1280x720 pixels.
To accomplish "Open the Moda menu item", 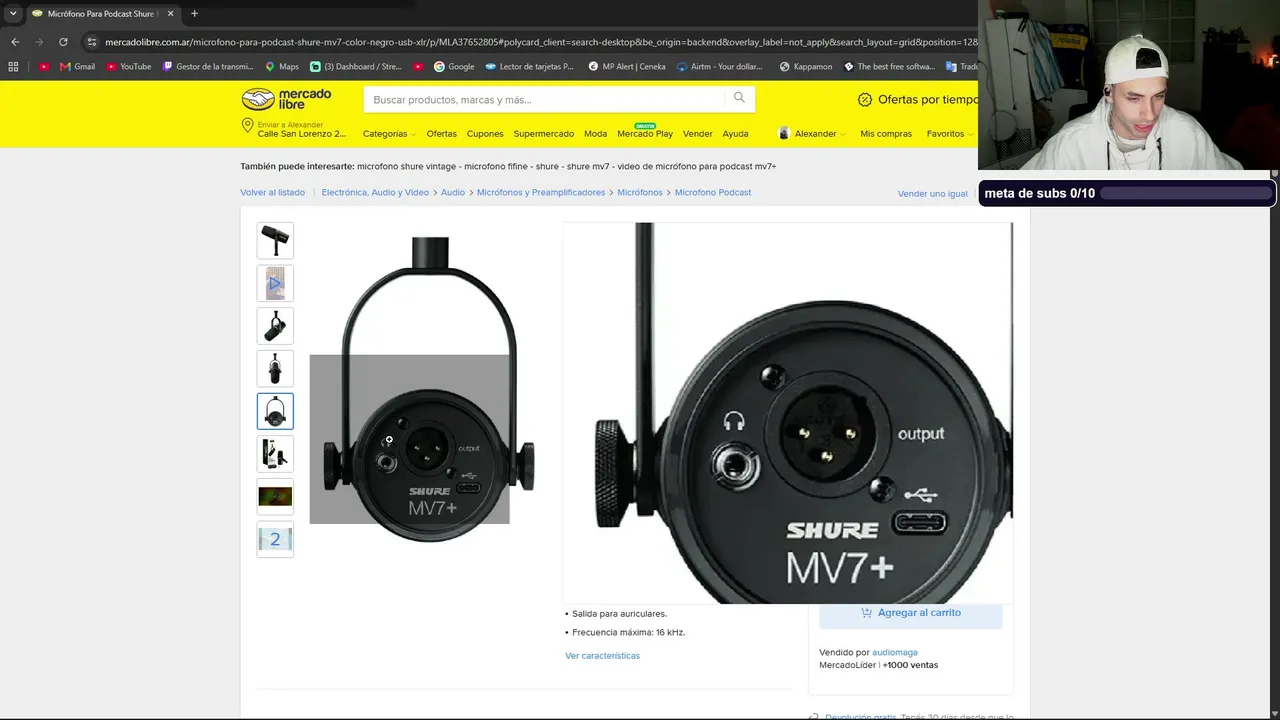I will [595, 134].
